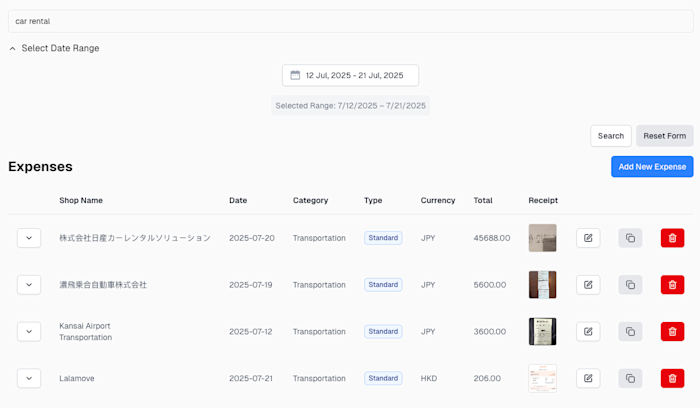
Task: Click the 2025-07-12 date cell
Action: coord(250,331)
